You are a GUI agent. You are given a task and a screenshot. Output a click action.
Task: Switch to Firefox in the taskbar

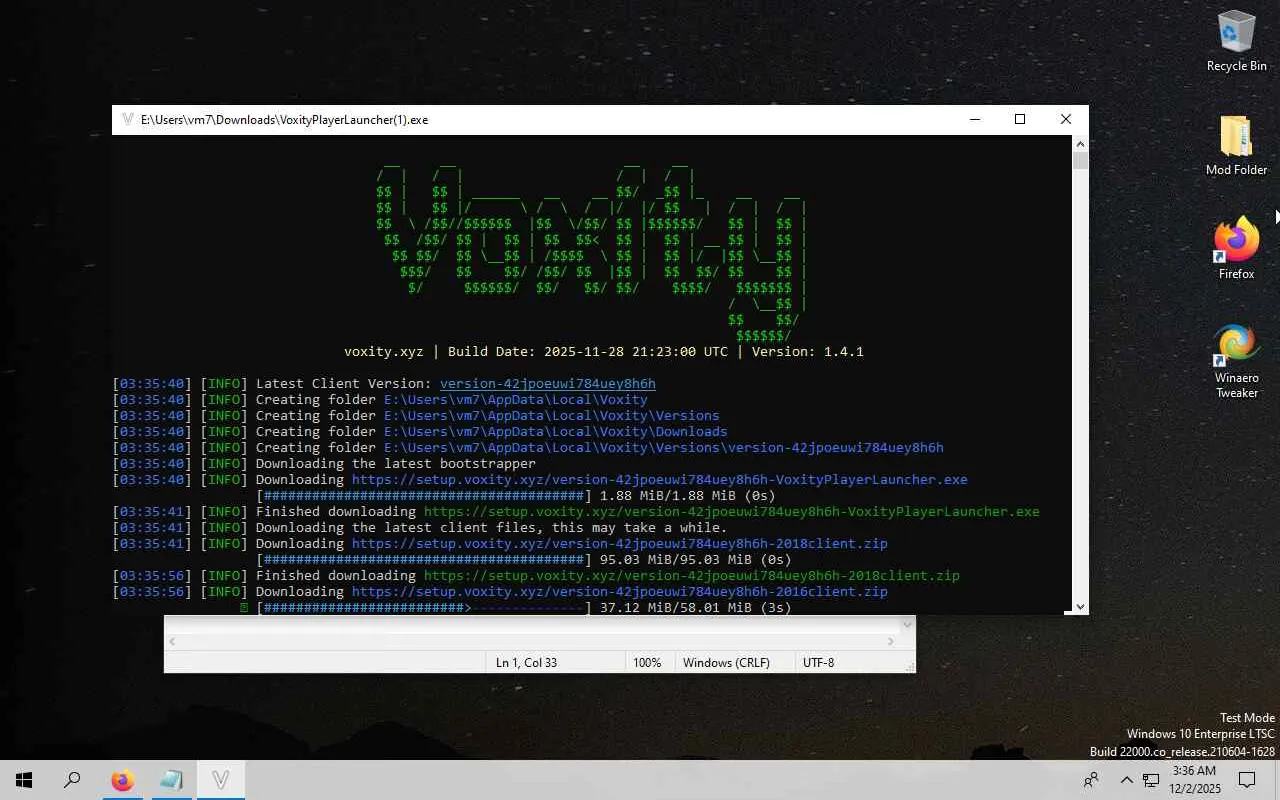point(122,780)
